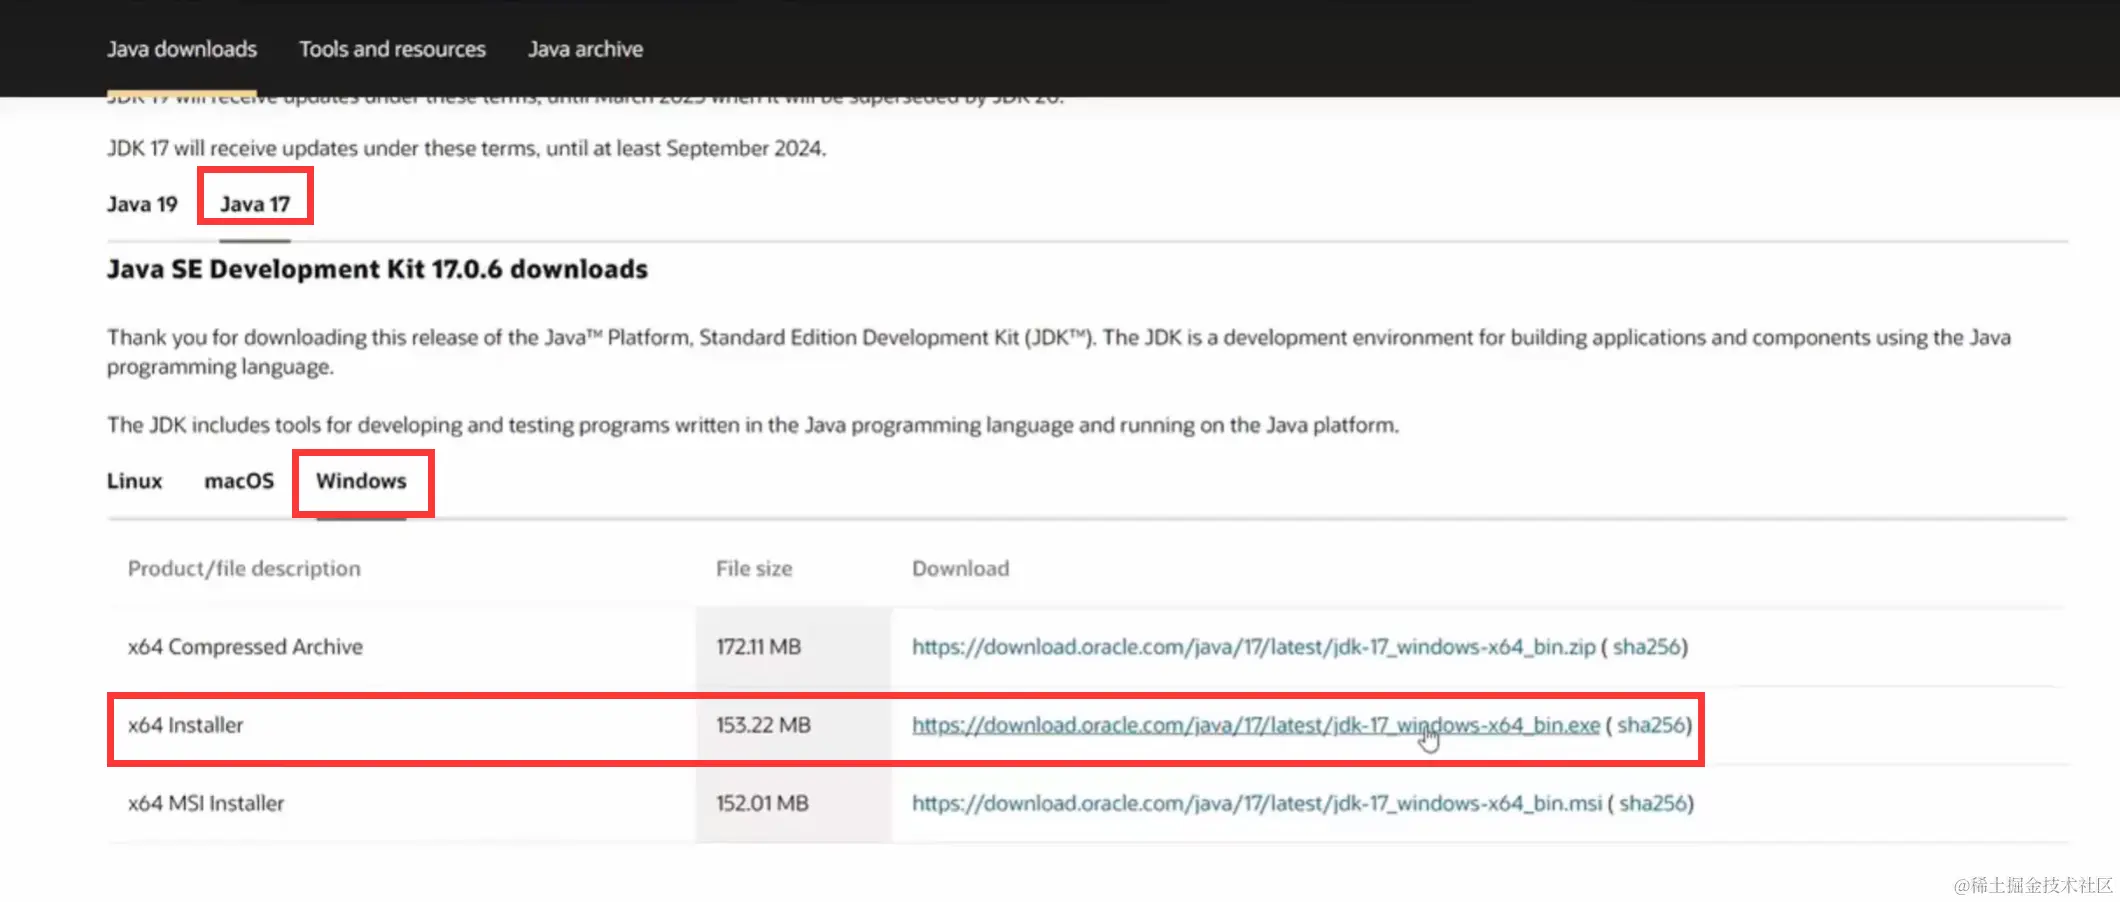Open the Java downloads nav tab
The image size is (2120, 902).
[182, 49]
